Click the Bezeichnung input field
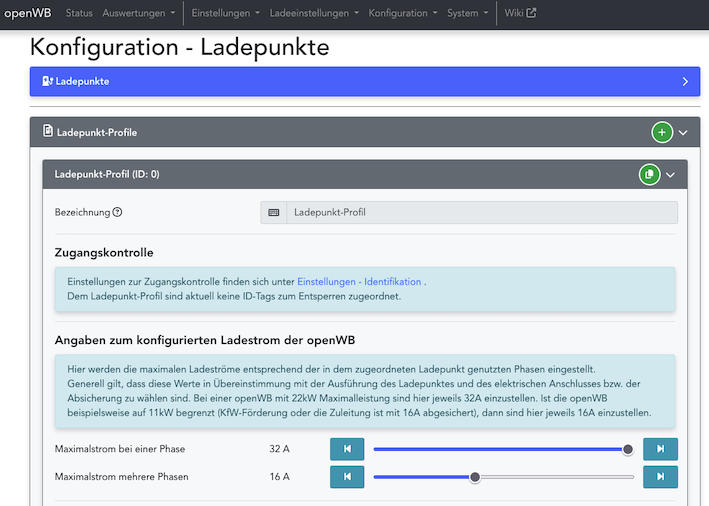Viewport: 709px width, 506px height. (482, 213)
